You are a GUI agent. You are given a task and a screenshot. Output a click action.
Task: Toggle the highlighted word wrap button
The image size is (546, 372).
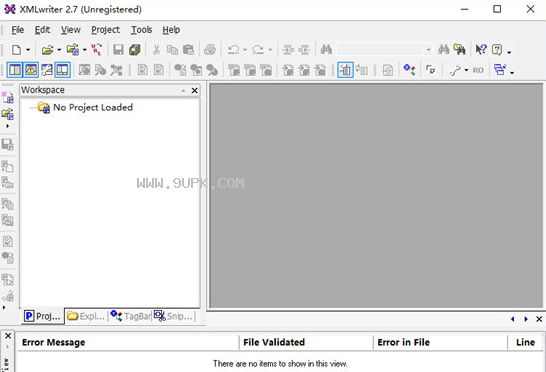345,70
